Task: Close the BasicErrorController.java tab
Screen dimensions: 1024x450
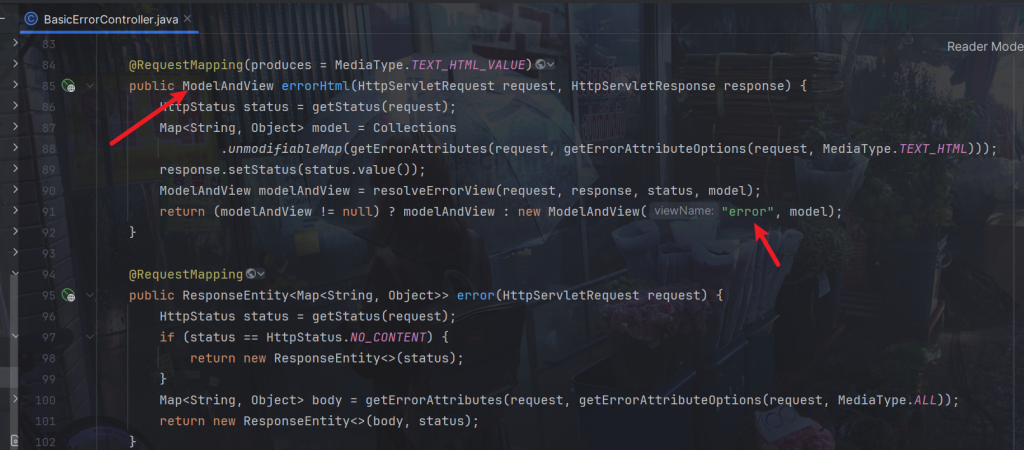Action: [x=187, y=19]
